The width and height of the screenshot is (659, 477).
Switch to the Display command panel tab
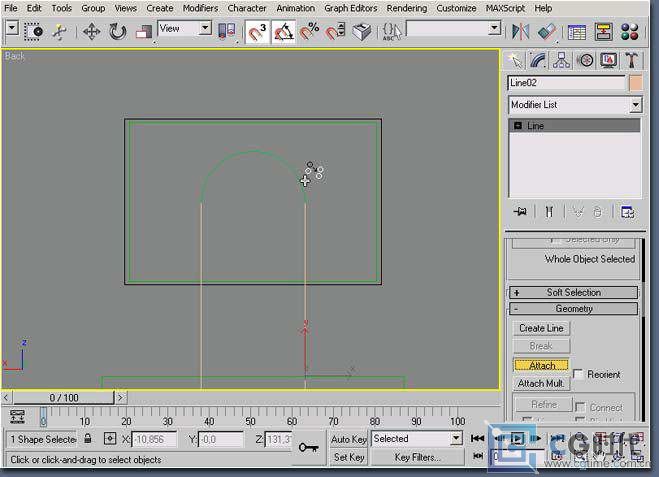[608, 60]
